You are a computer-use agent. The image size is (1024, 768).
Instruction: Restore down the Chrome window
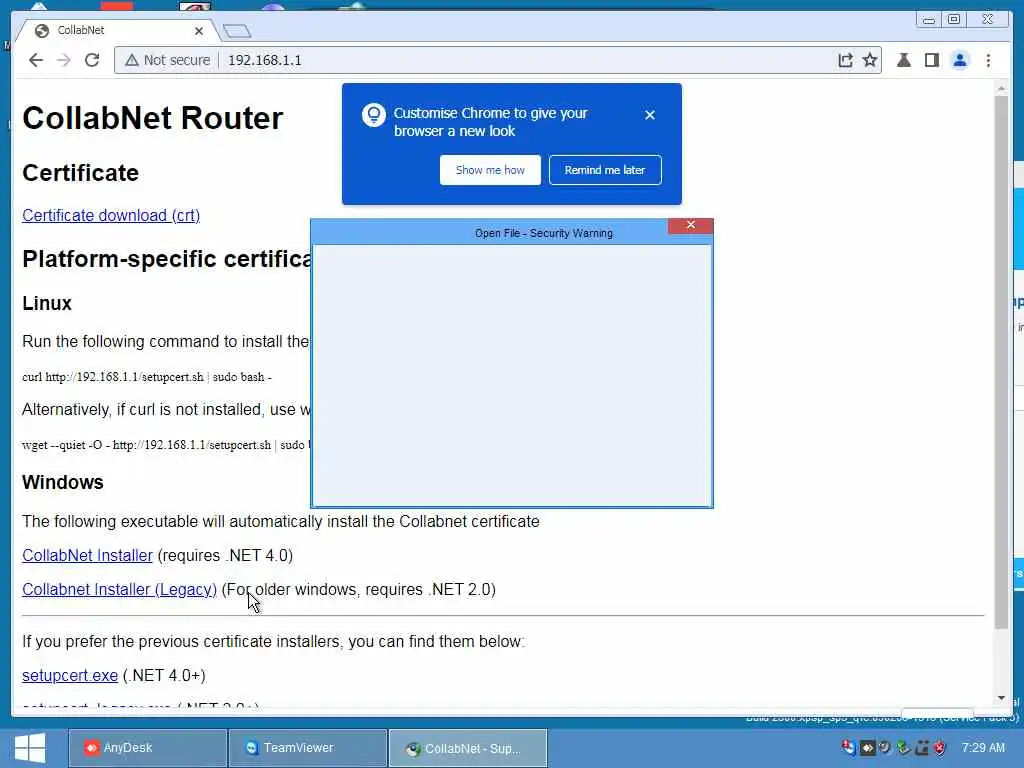click(954, 20)
